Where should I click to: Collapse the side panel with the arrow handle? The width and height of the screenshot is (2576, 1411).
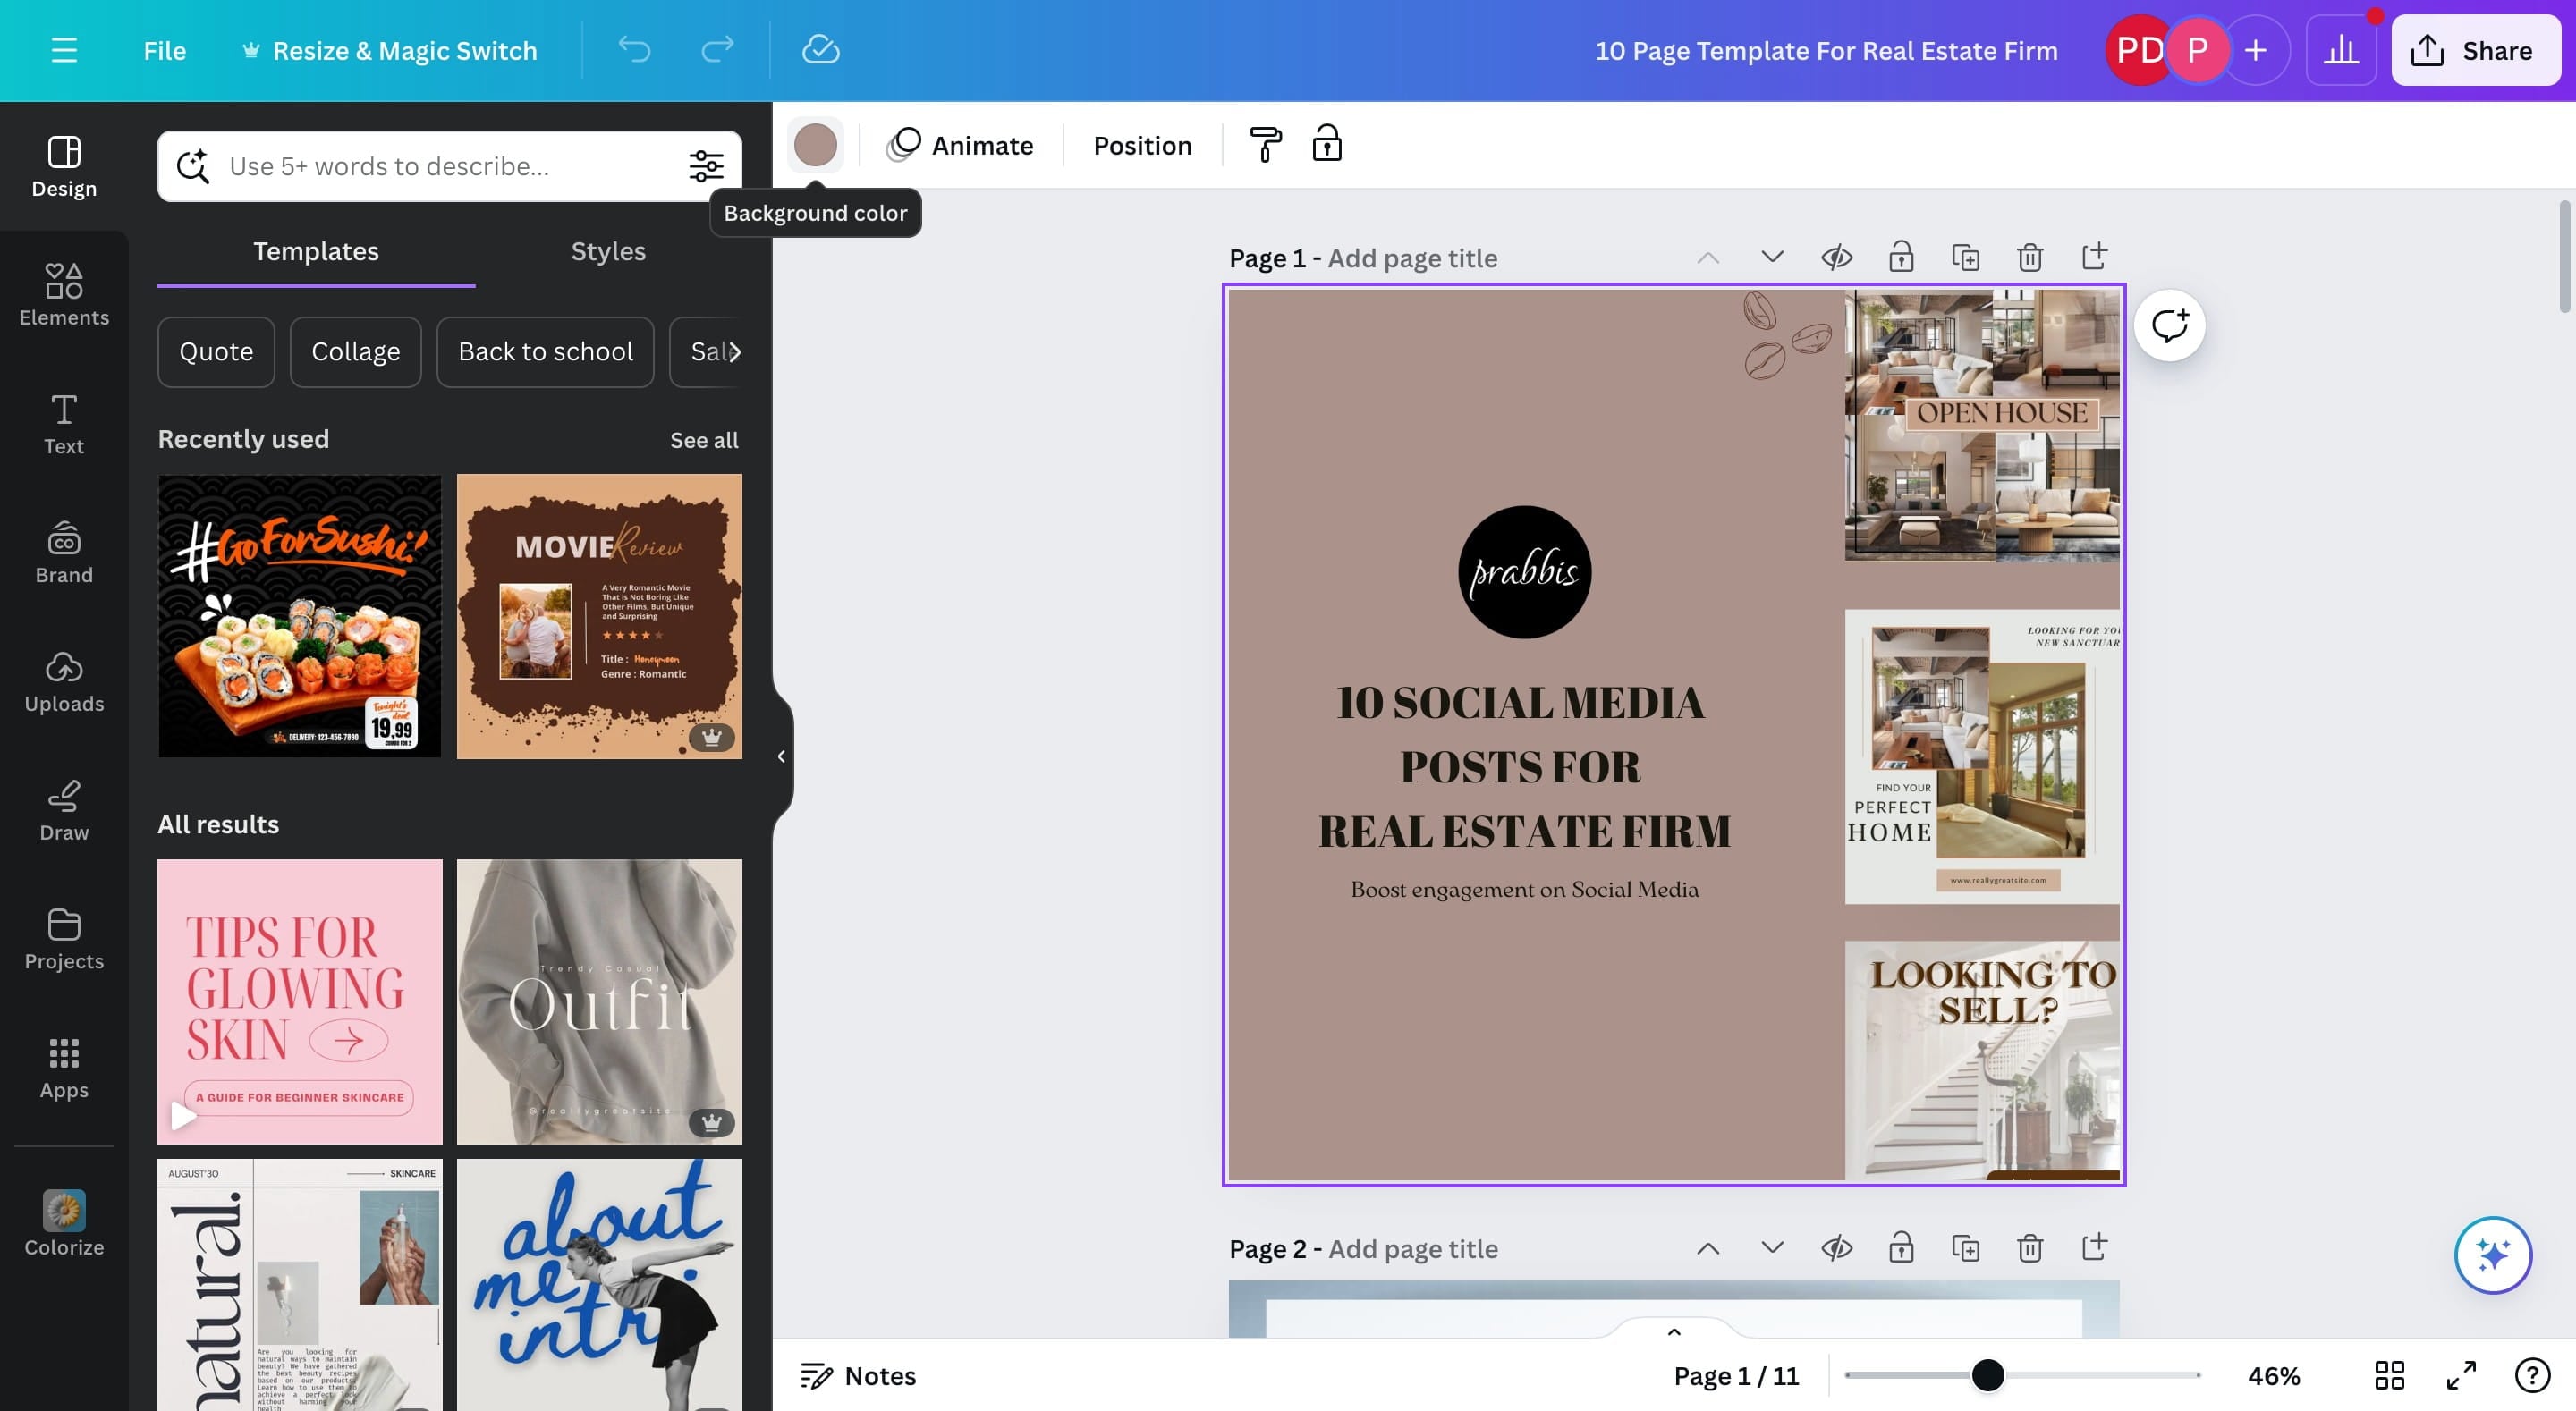pyautogui.click(x=782, y=756)
